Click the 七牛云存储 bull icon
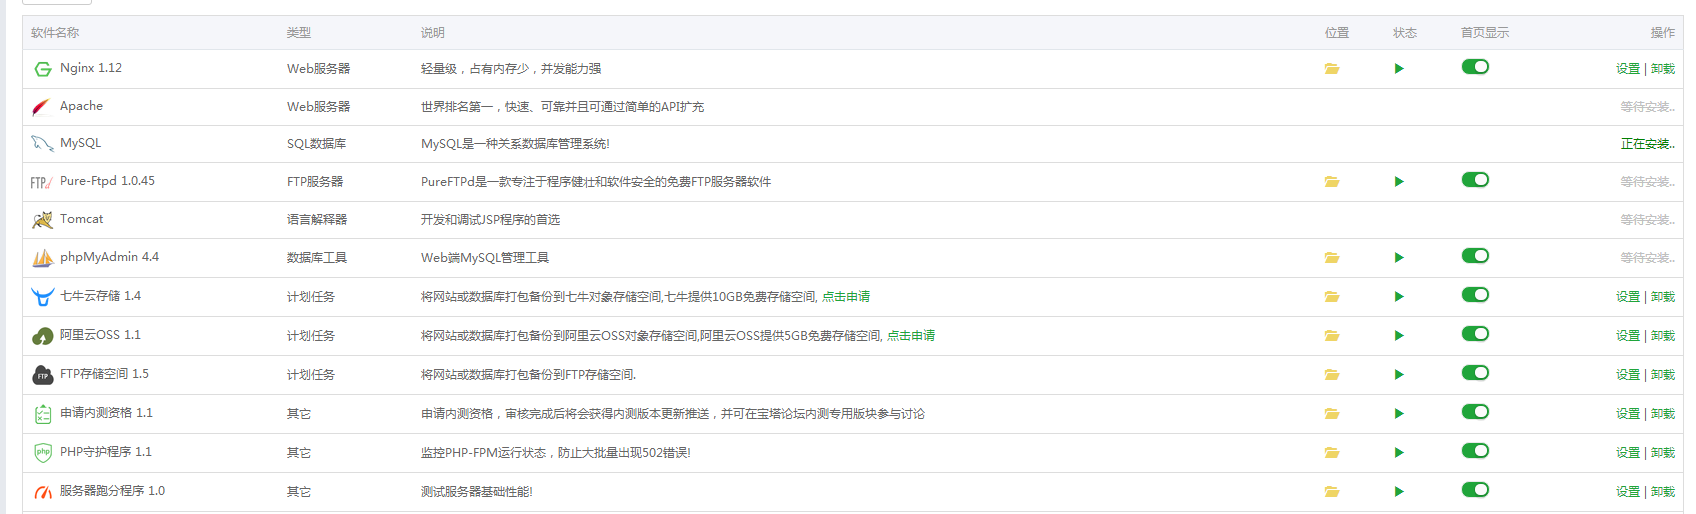1696x514 pixels. tap(42, 297)
